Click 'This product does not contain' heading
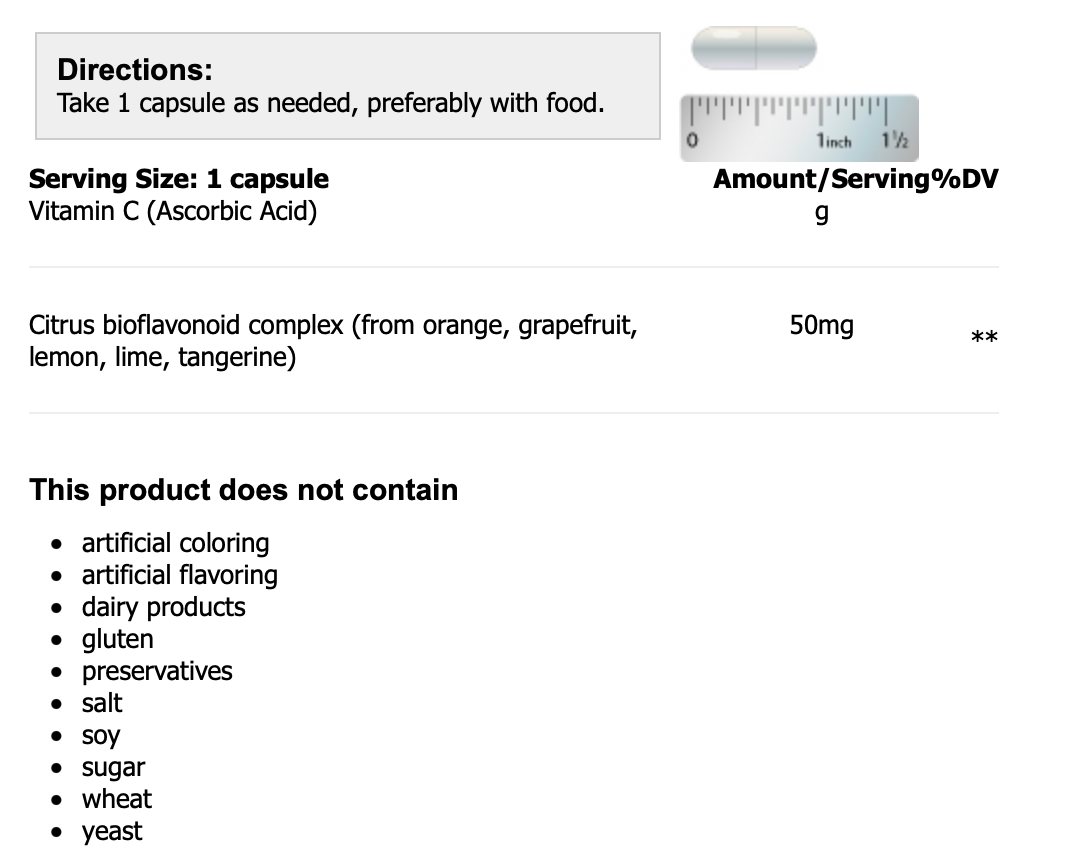This screenshot has height=866, width=1090. pos(244,490)
